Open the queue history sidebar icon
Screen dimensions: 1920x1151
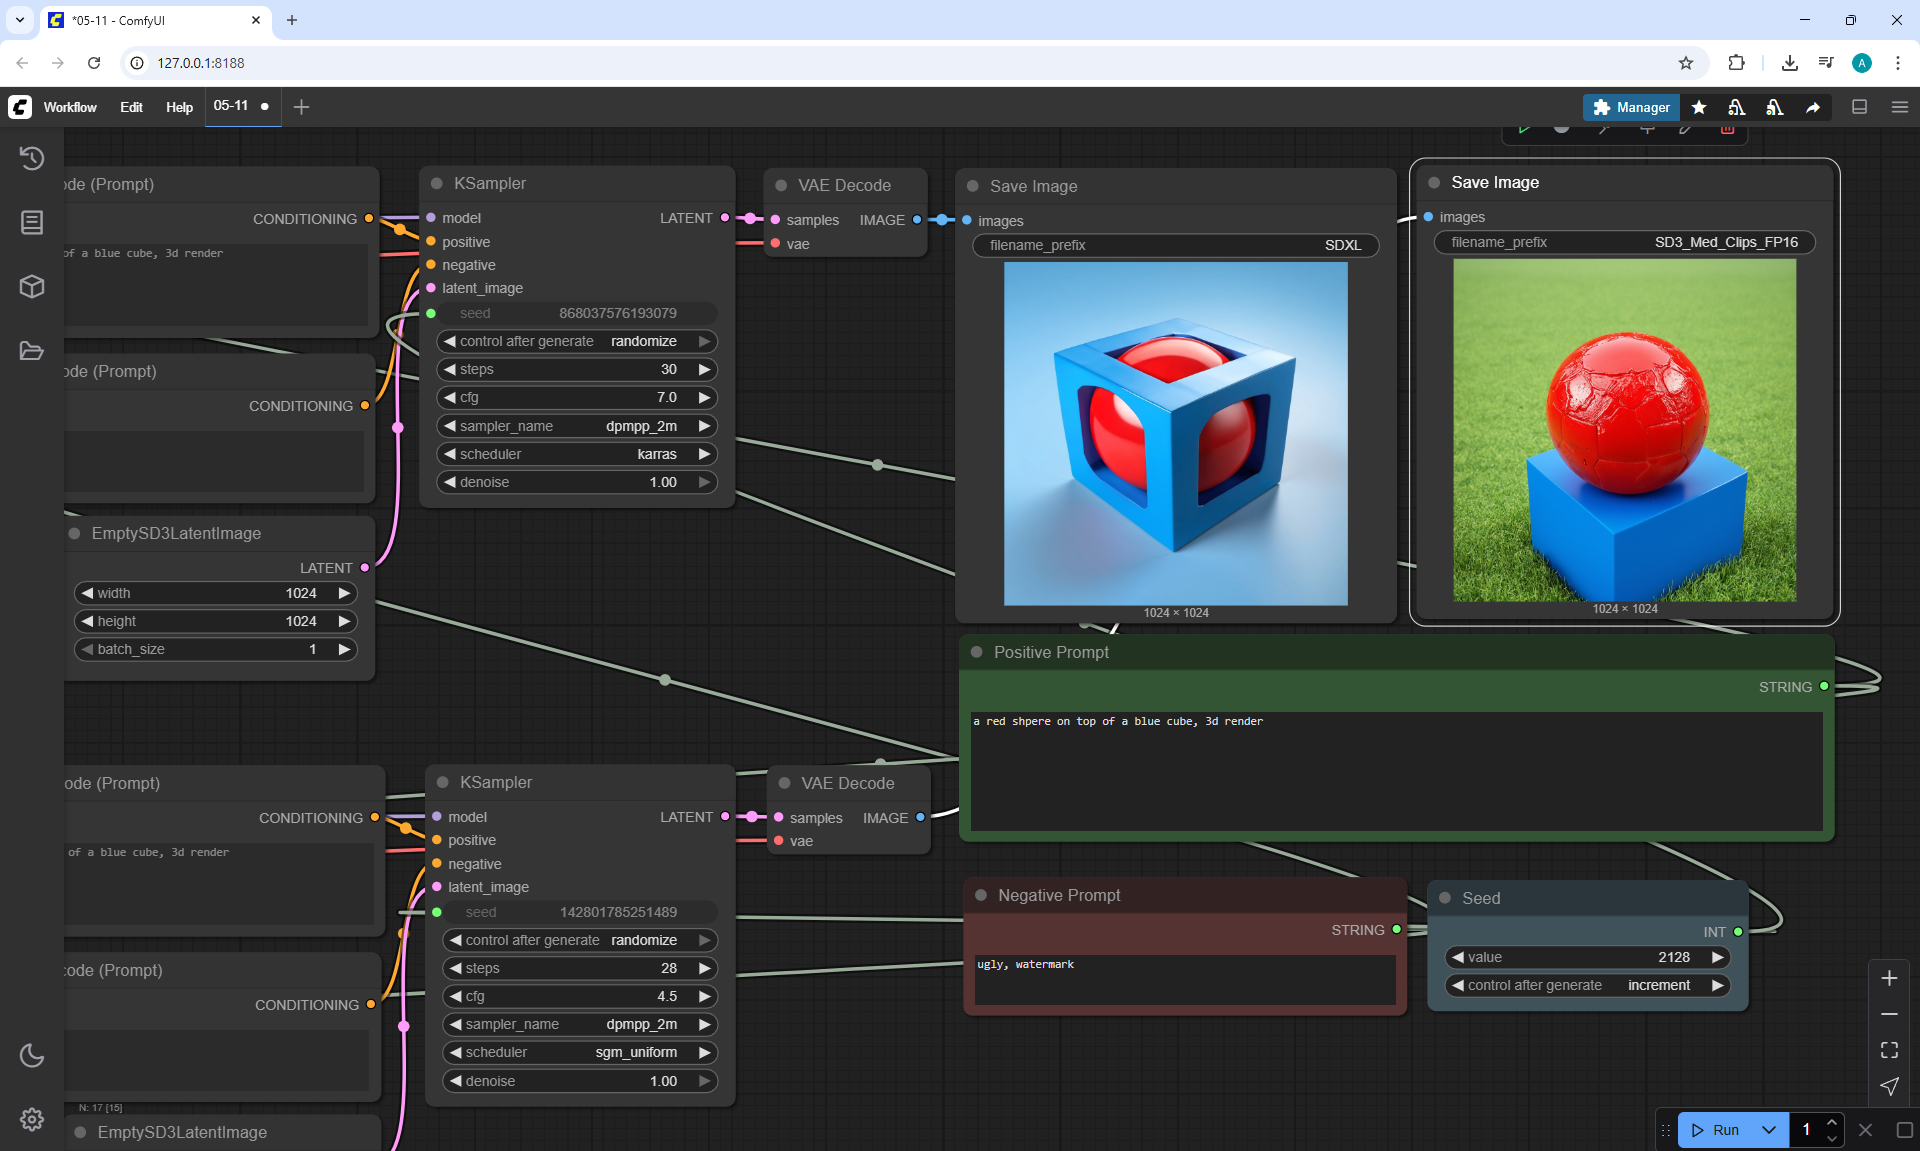[32, 158]
